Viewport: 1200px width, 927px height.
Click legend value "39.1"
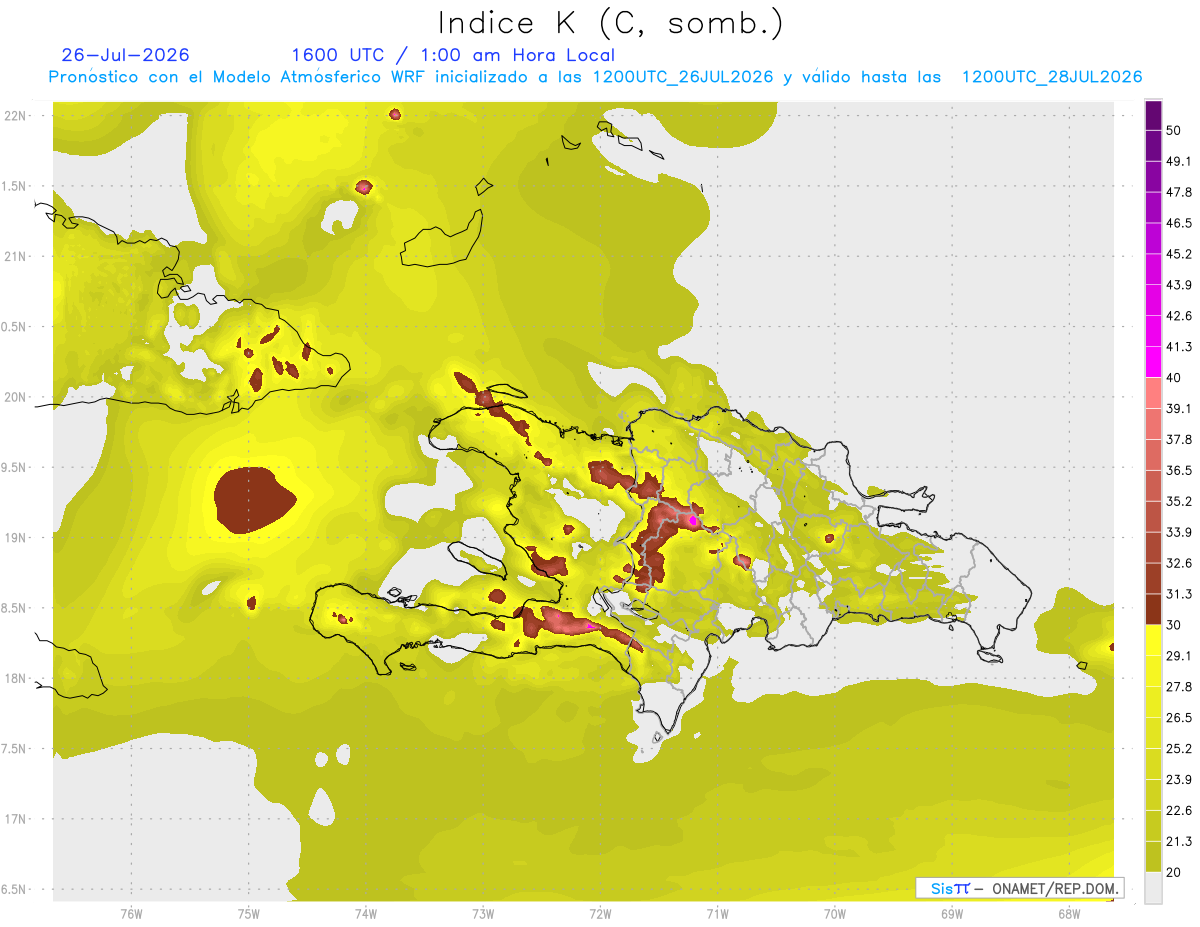pyautogui.click(x=1179, y=409)
